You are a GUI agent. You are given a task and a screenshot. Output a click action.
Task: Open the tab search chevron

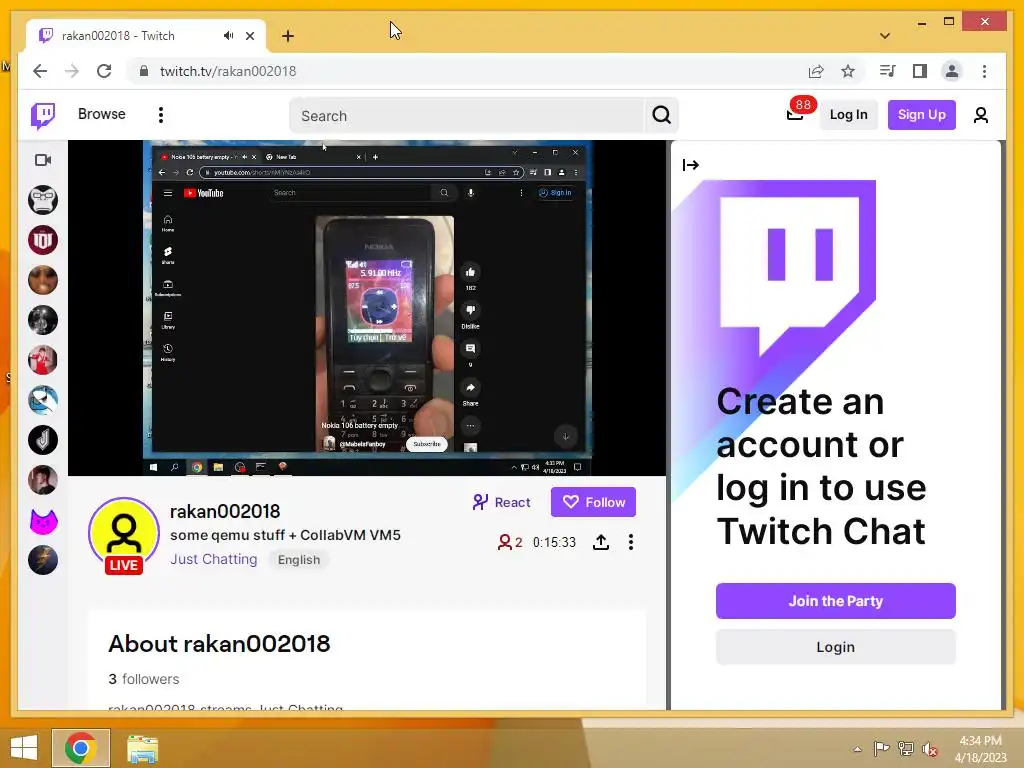click(x=885, y=36)
